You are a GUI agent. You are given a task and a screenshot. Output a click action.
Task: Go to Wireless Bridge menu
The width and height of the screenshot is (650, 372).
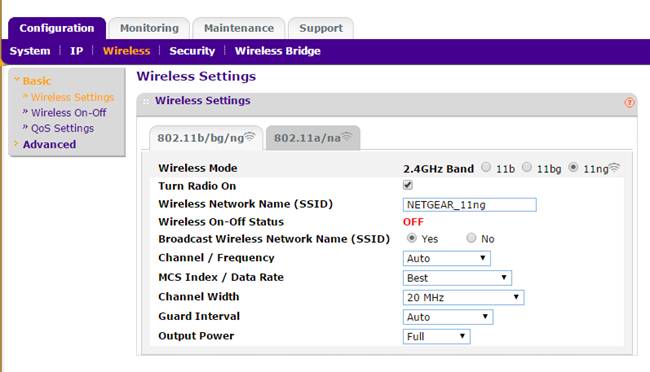277,51
